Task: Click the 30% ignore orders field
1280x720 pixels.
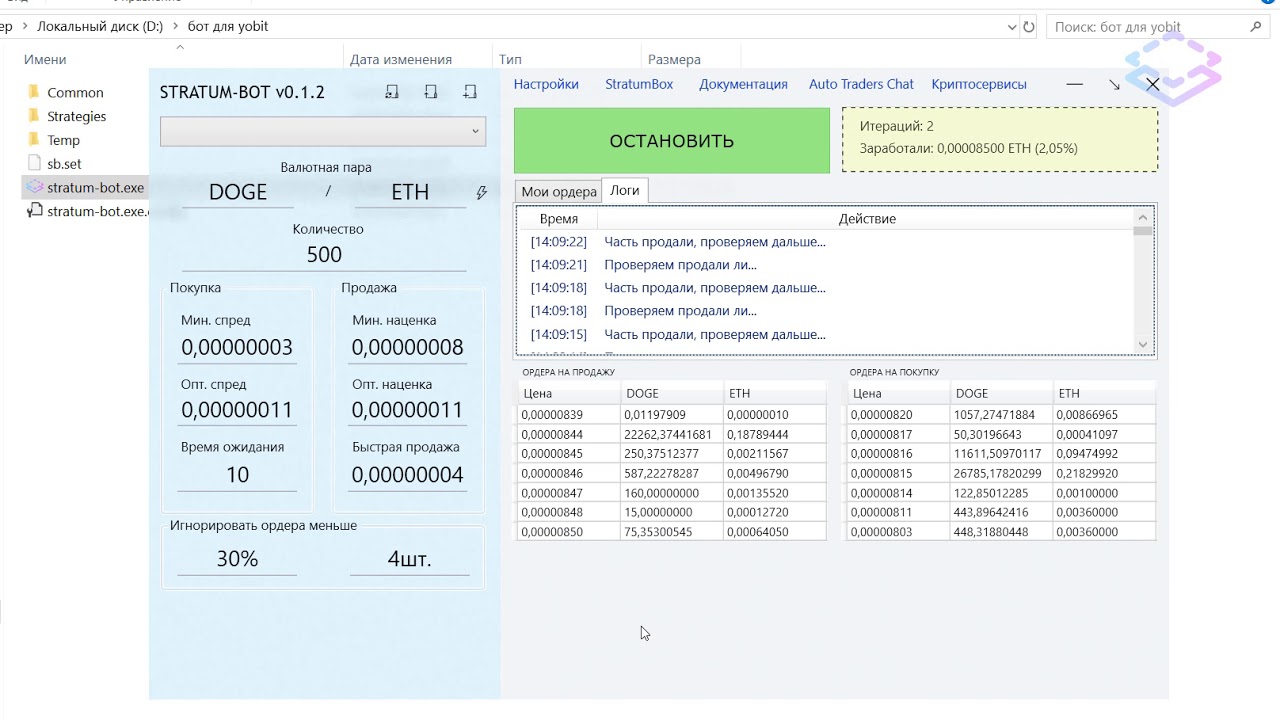Action: (237, 559)
